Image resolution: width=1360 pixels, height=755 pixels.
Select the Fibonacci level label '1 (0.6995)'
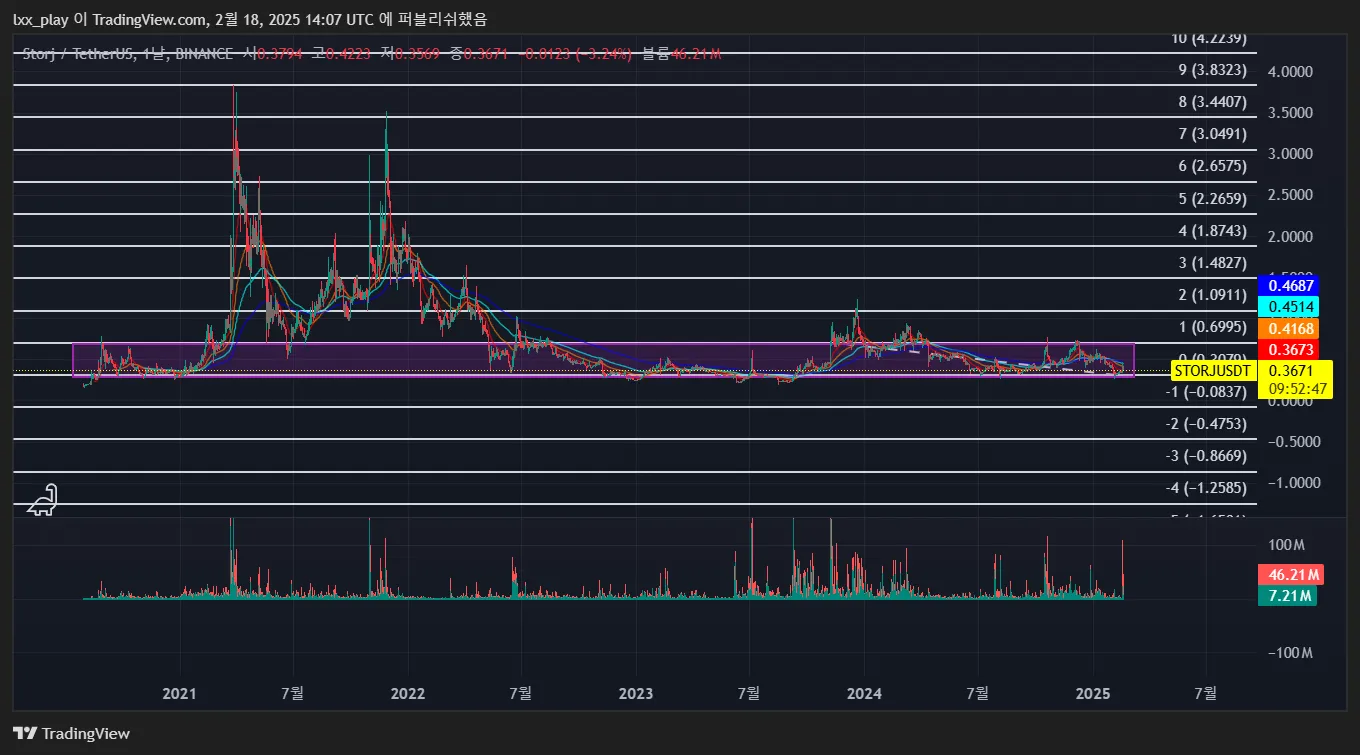pos(1213,327)
